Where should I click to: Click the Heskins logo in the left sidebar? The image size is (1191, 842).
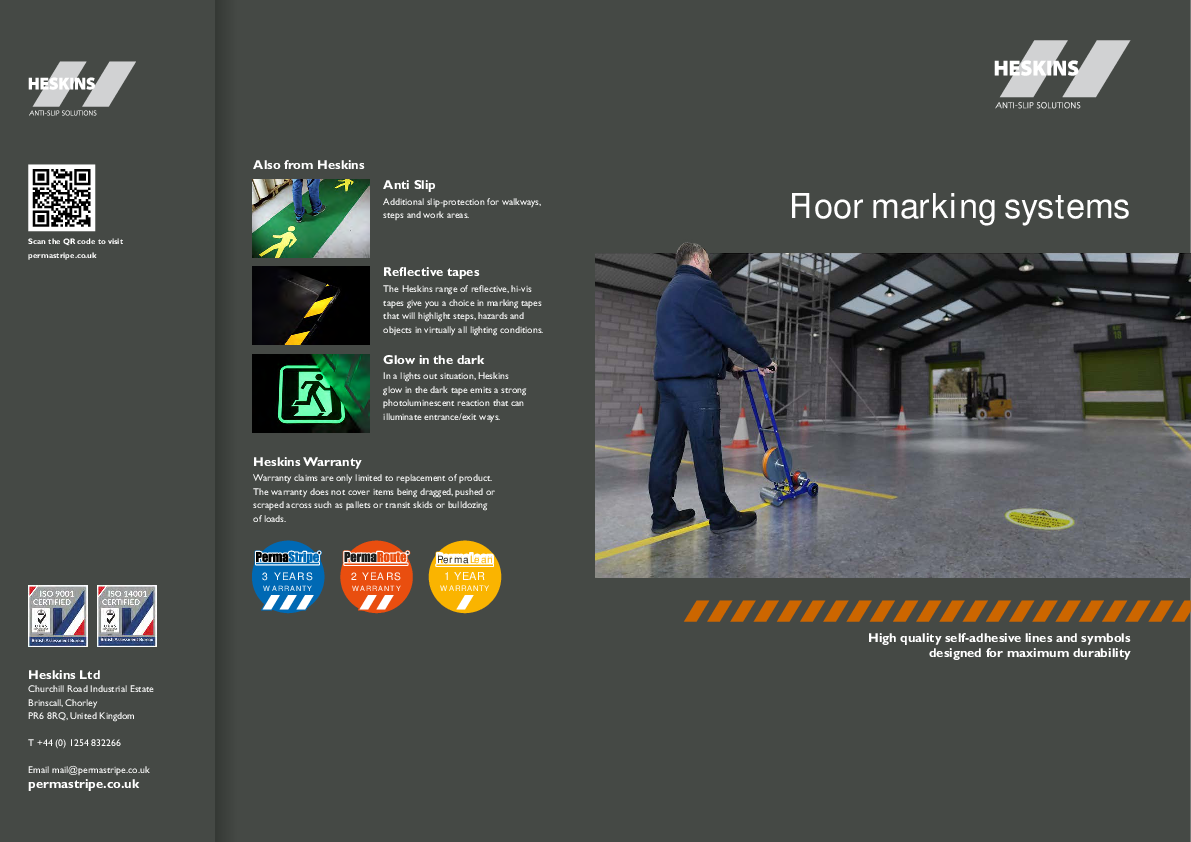pos(81,89)
